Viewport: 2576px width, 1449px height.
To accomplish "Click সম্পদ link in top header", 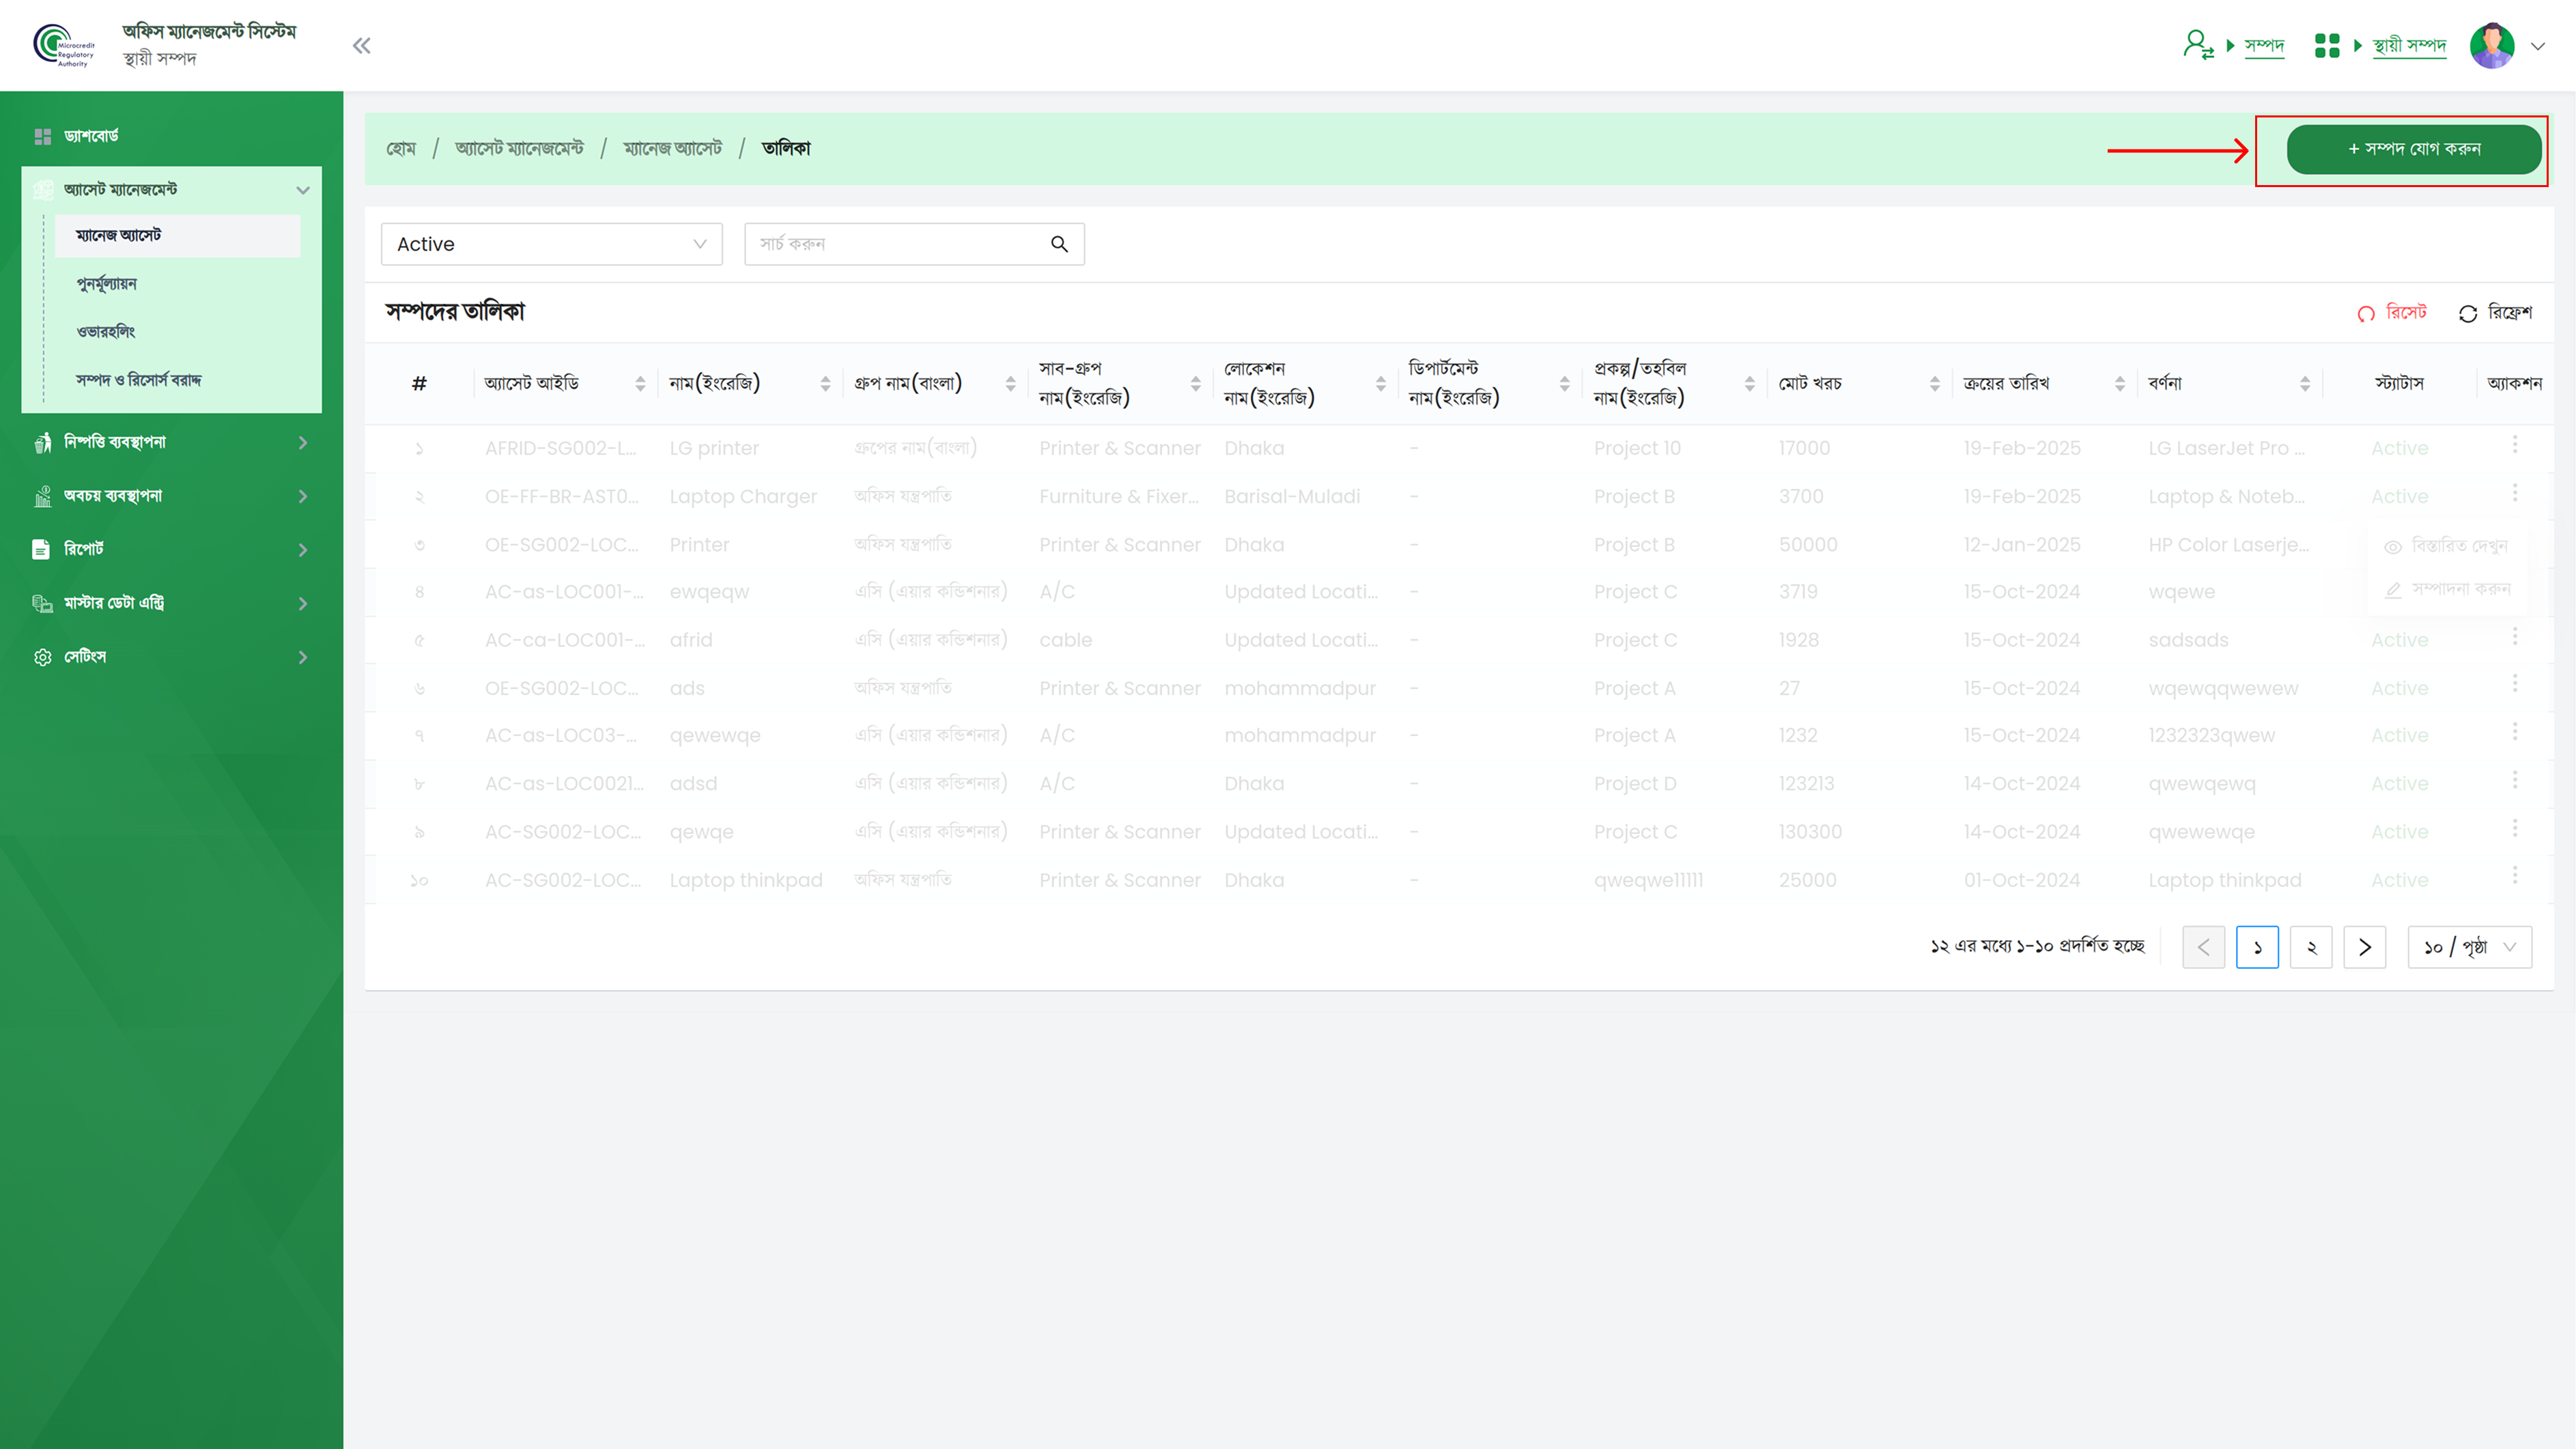I will coord(2264,45).
